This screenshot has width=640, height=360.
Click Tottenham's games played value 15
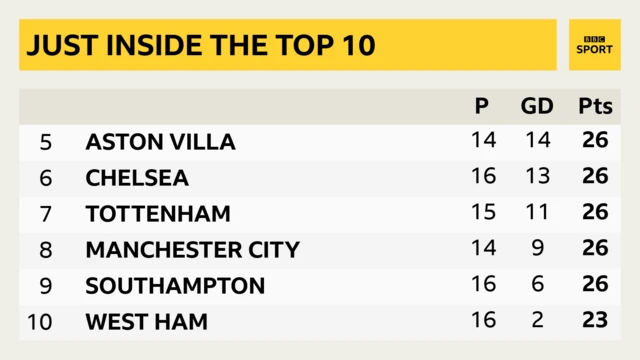[484, 212]
